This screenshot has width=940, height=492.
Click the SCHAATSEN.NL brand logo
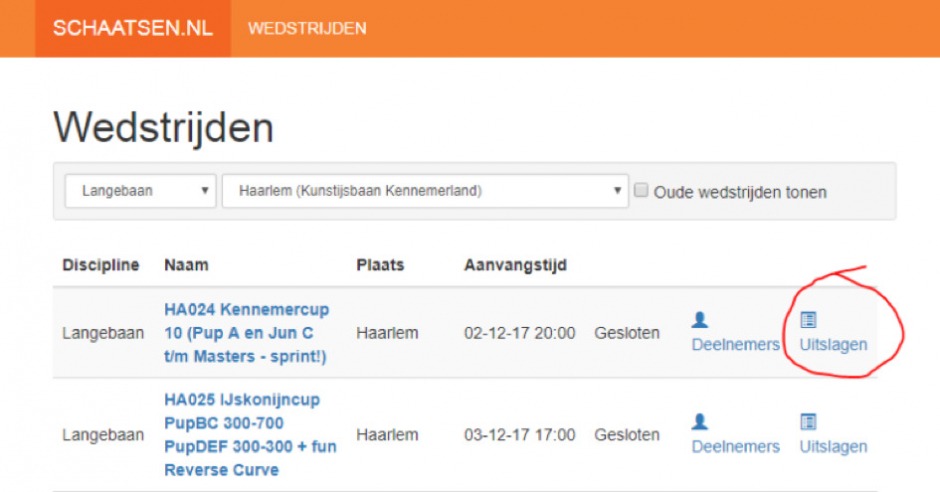pos(133,28)
